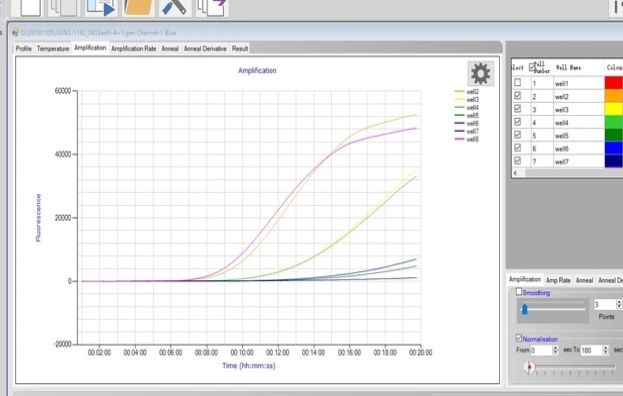The height and width of the screenshot is (396, 623).
Task: Click the duplicate pages toolbar icon
Action: point(63,7)
